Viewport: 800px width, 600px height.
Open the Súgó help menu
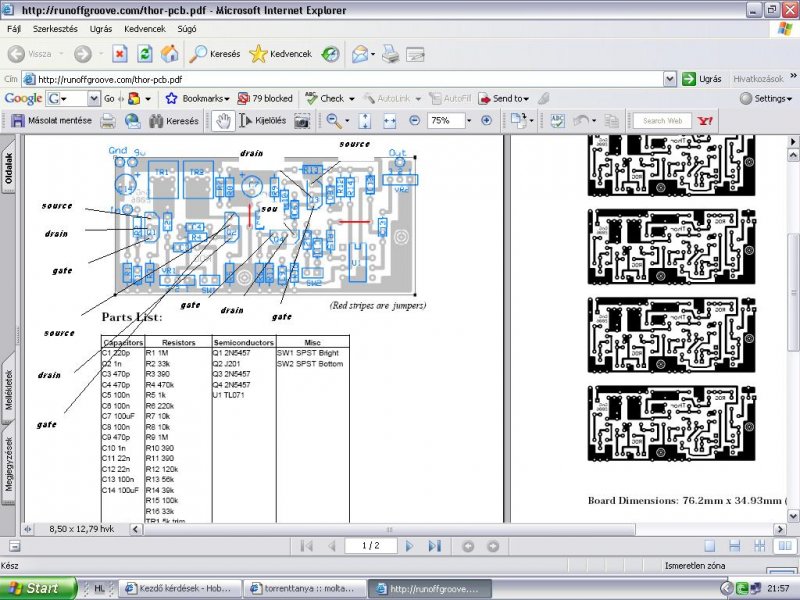187,29
